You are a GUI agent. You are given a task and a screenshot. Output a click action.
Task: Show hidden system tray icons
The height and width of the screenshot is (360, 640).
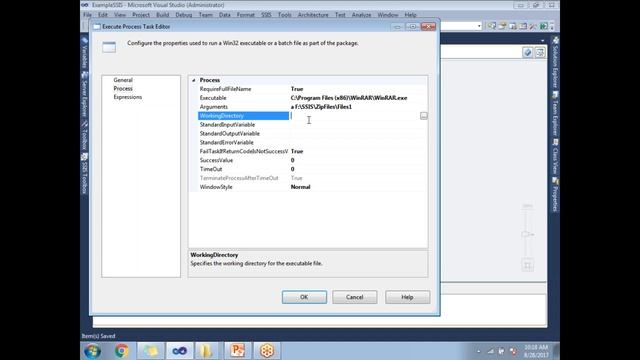479,351
